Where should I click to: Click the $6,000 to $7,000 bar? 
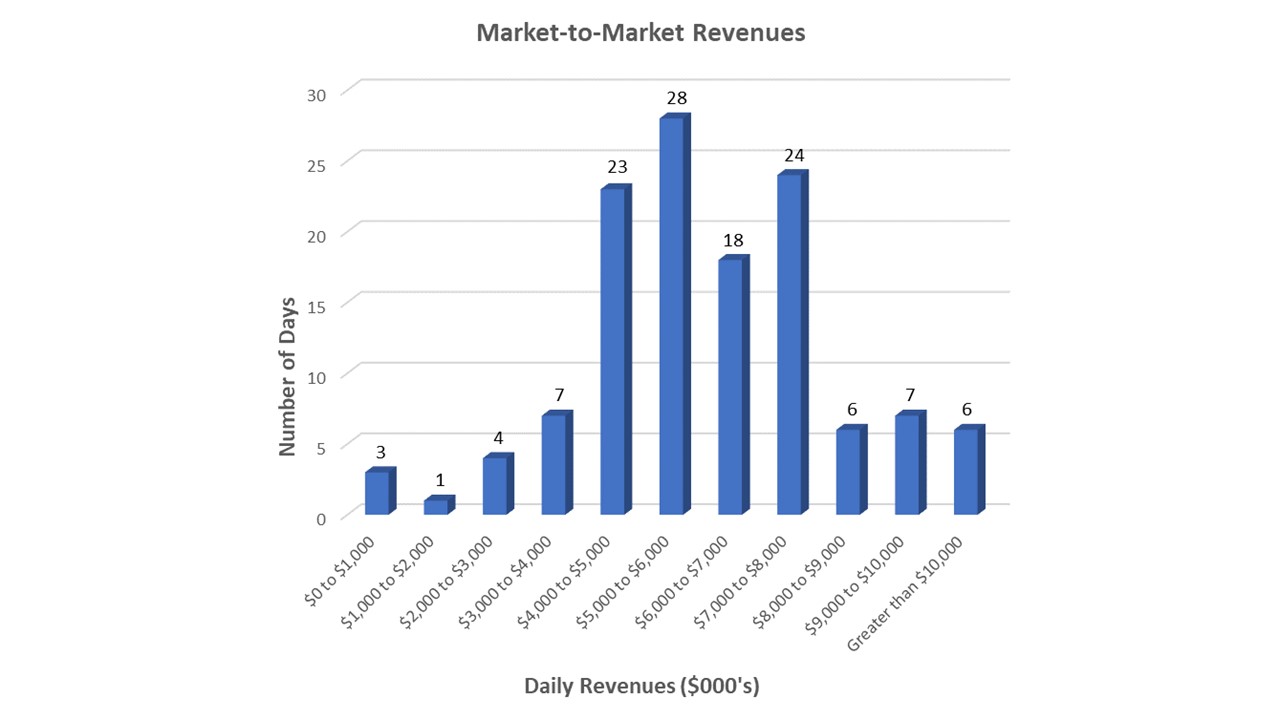click(730, 387)
